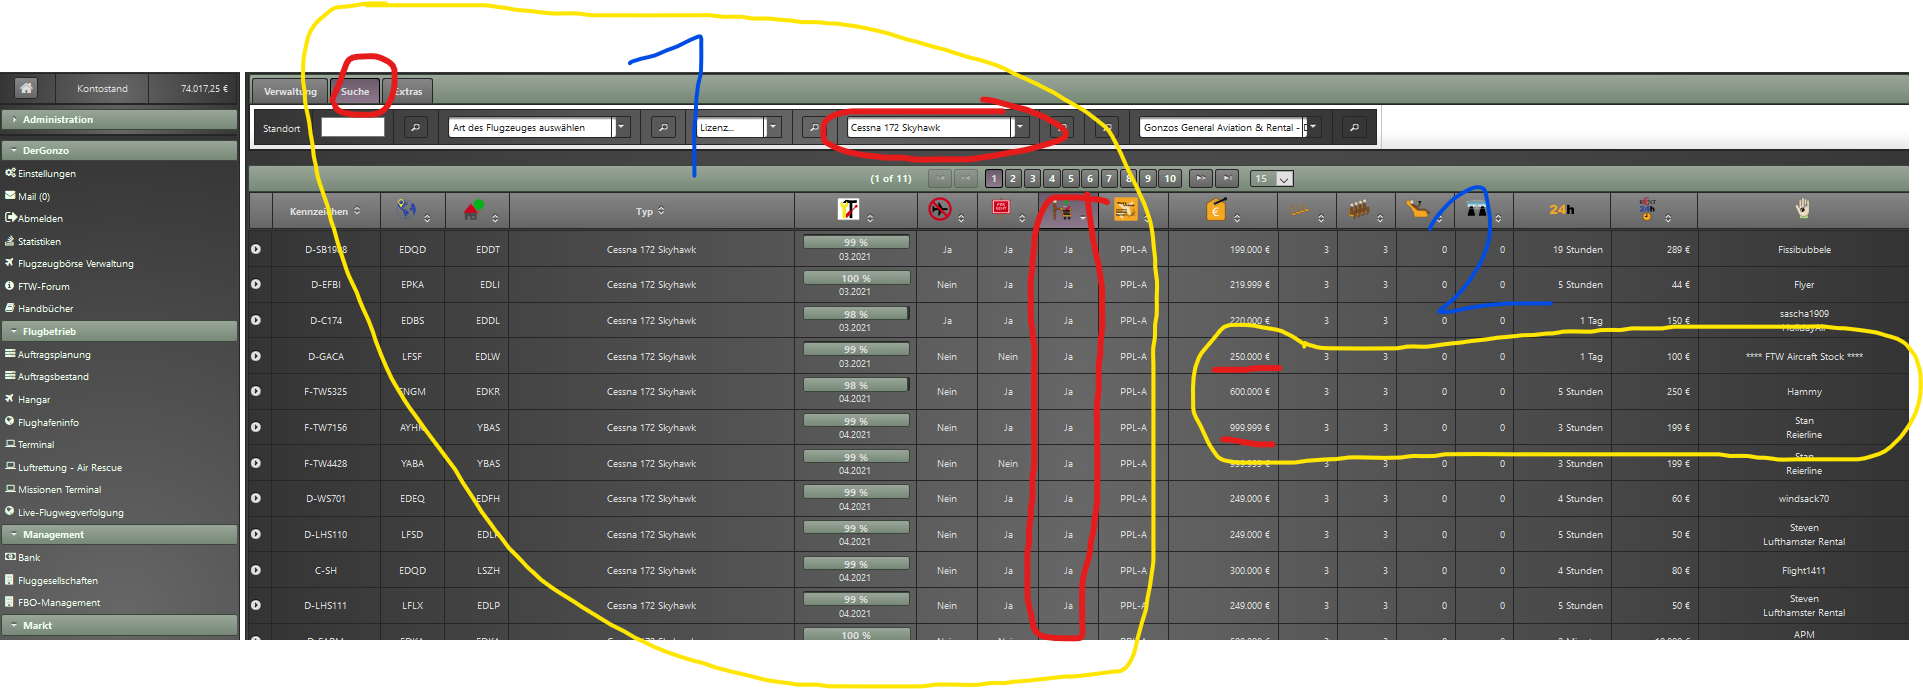Click the home icon above the sidebar
The image size is (1923, 689).
pyautogui.click(x=27, y=88)
